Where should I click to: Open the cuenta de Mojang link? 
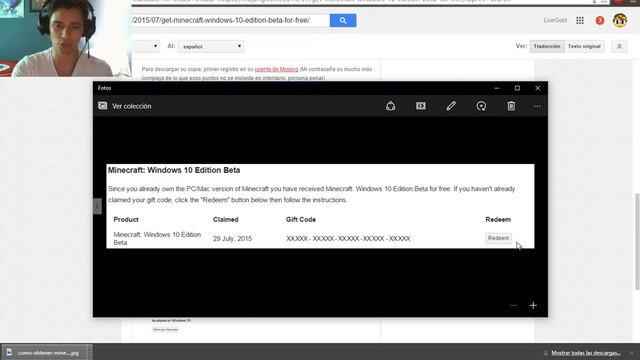pos(276,69)
